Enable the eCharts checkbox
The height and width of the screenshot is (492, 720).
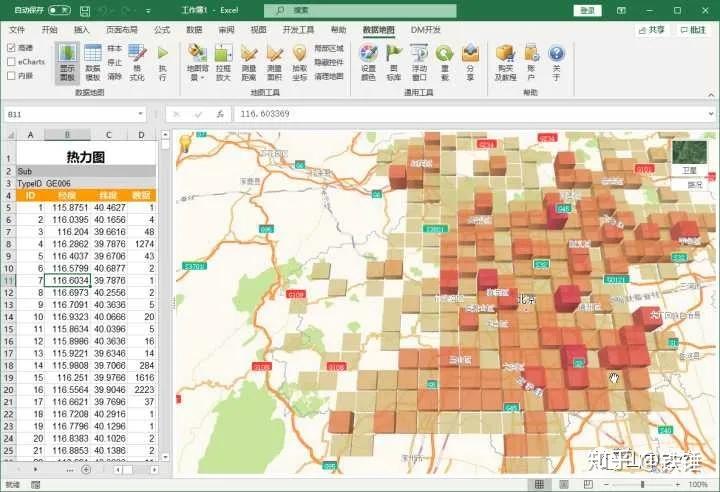11,62
